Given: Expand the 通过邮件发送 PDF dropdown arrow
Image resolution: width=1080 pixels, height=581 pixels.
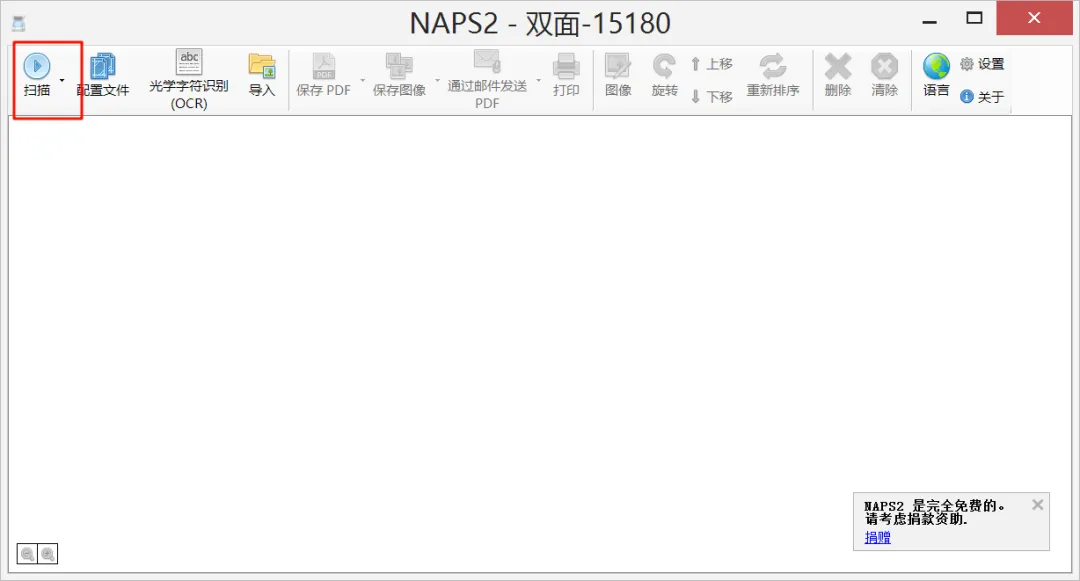Looking at the screenshot, I should 539,80.
